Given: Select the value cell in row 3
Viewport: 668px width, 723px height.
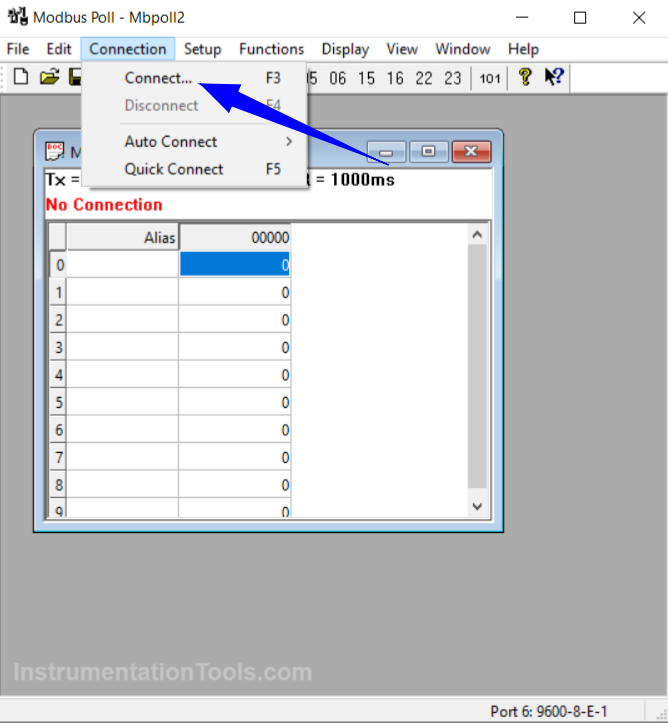Looking at the screenshot, I should (235, 347).
